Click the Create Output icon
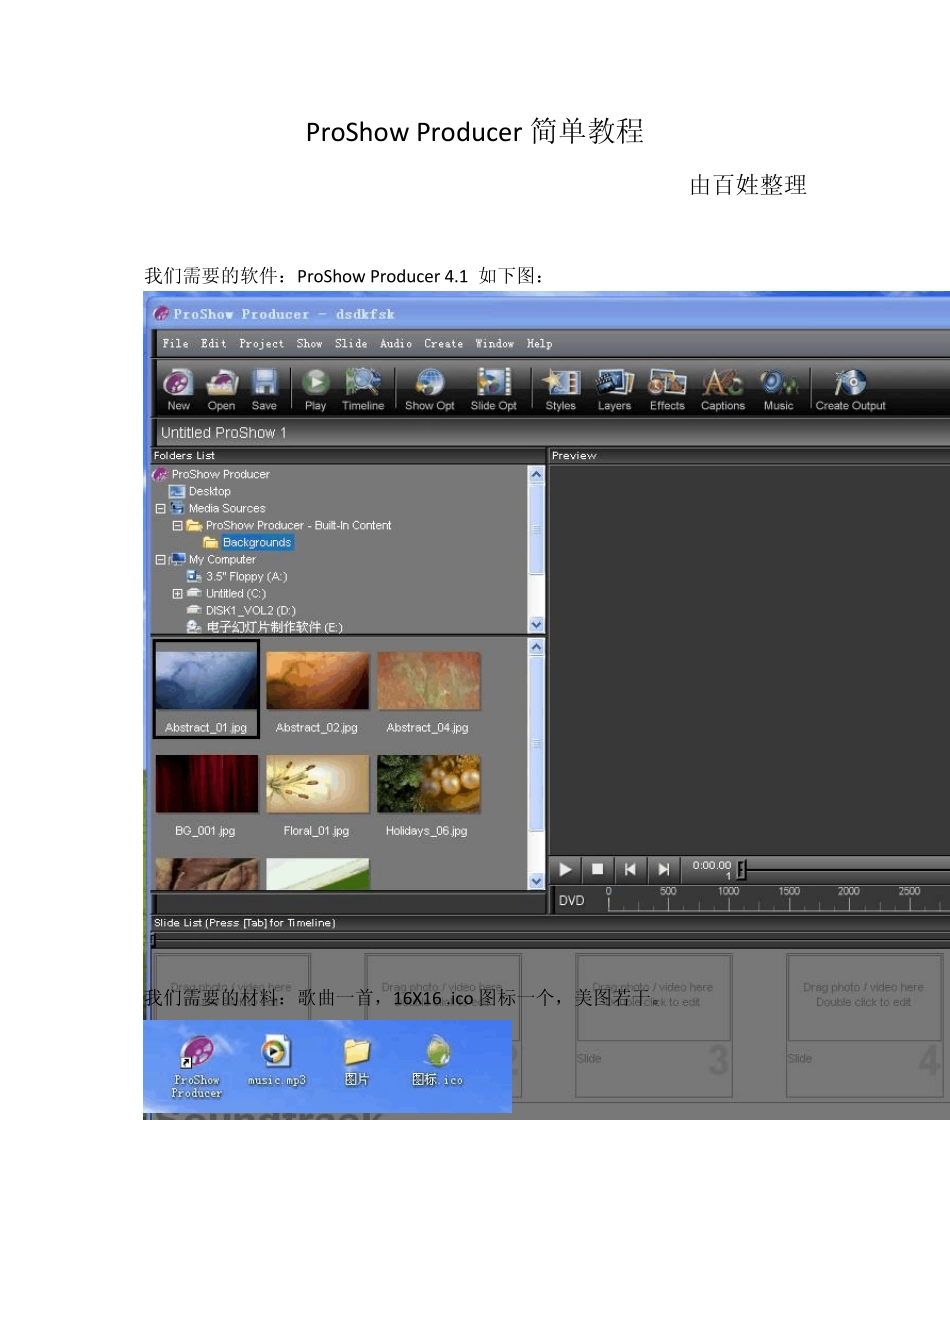Screen dimensions: 950x1344 point(850,389)
